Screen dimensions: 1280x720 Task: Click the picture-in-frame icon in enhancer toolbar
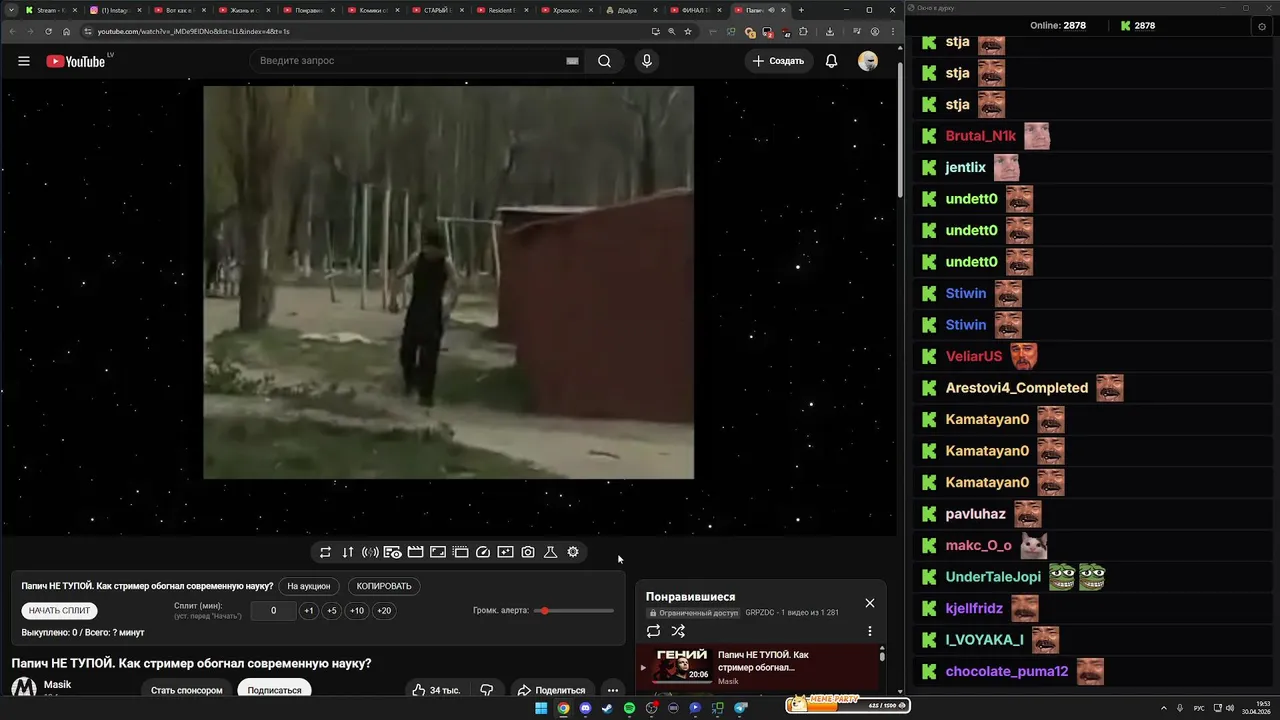(438, 552)
